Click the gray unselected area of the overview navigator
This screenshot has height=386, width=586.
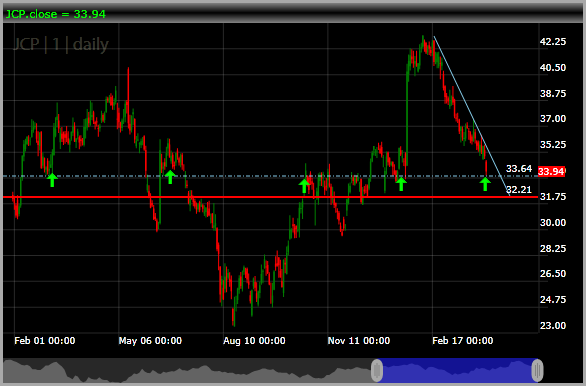pos(187,370)
